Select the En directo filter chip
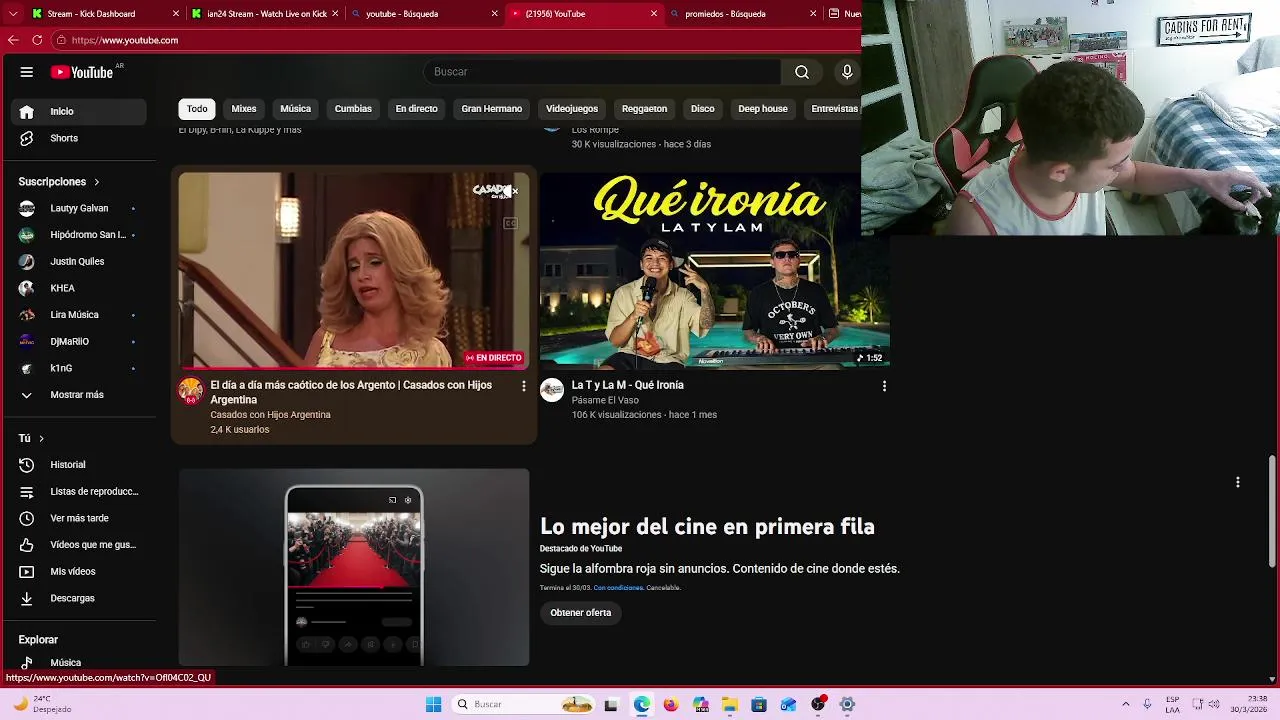The width and height of the screenshot is (1280, 720). 416,109
